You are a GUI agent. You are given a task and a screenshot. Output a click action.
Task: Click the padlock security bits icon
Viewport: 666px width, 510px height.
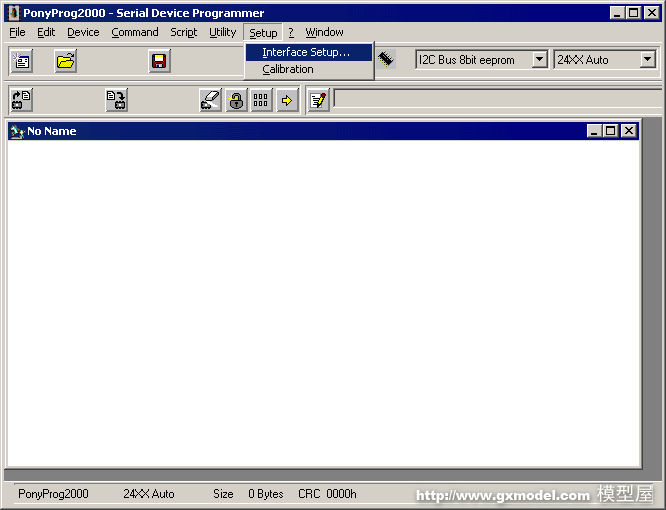(236, 100)
